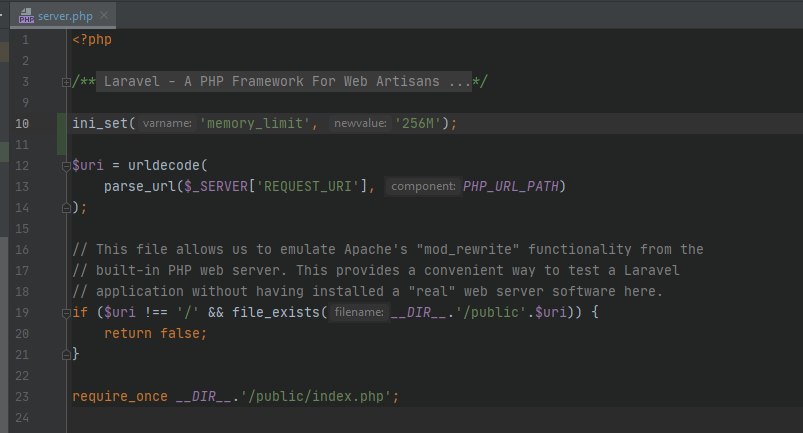Collapse the if block at line 19
The height and width of the screenshot is (433, 803).
pyautogui.click(x=66, y=313)
